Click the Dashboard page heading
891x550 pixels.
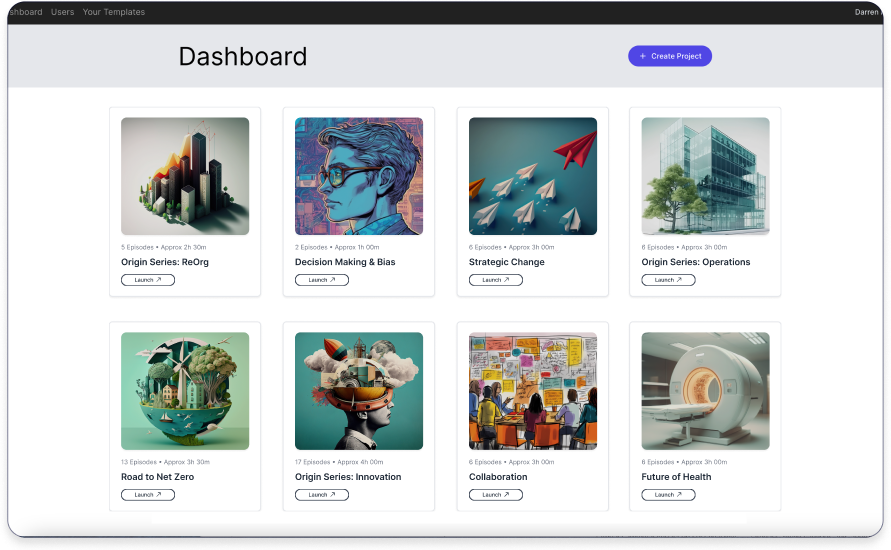click(243, 56)
